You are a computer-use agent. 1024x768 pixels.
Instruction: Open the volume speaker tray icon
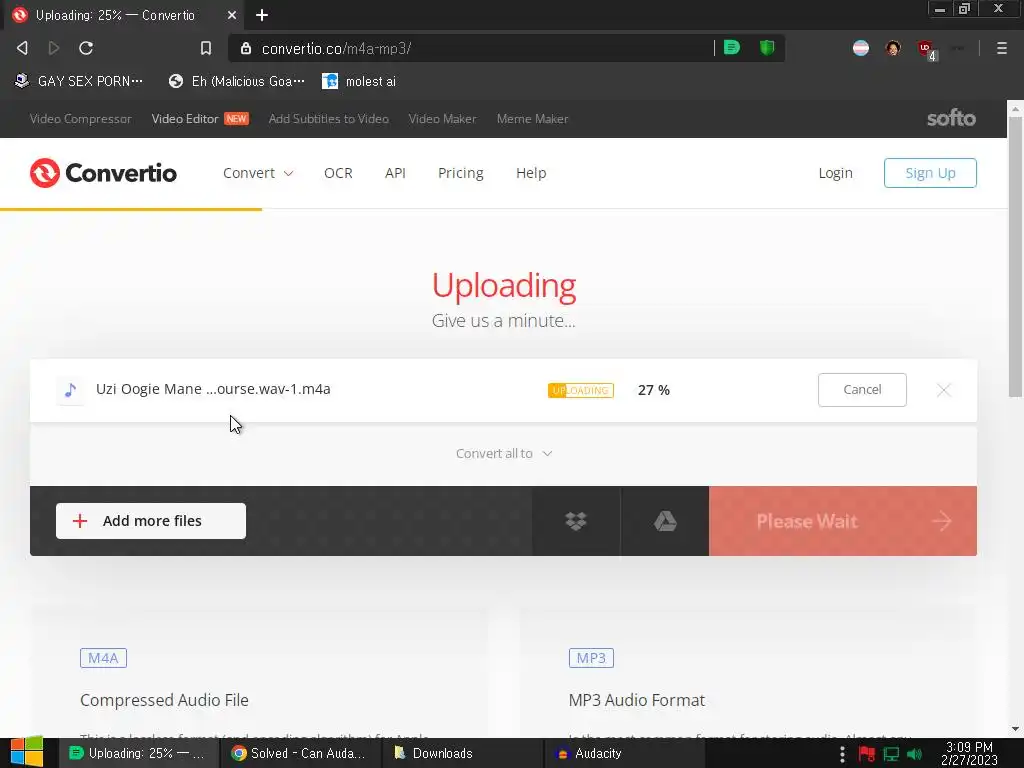pyautogui.click(x=914, y=754)
